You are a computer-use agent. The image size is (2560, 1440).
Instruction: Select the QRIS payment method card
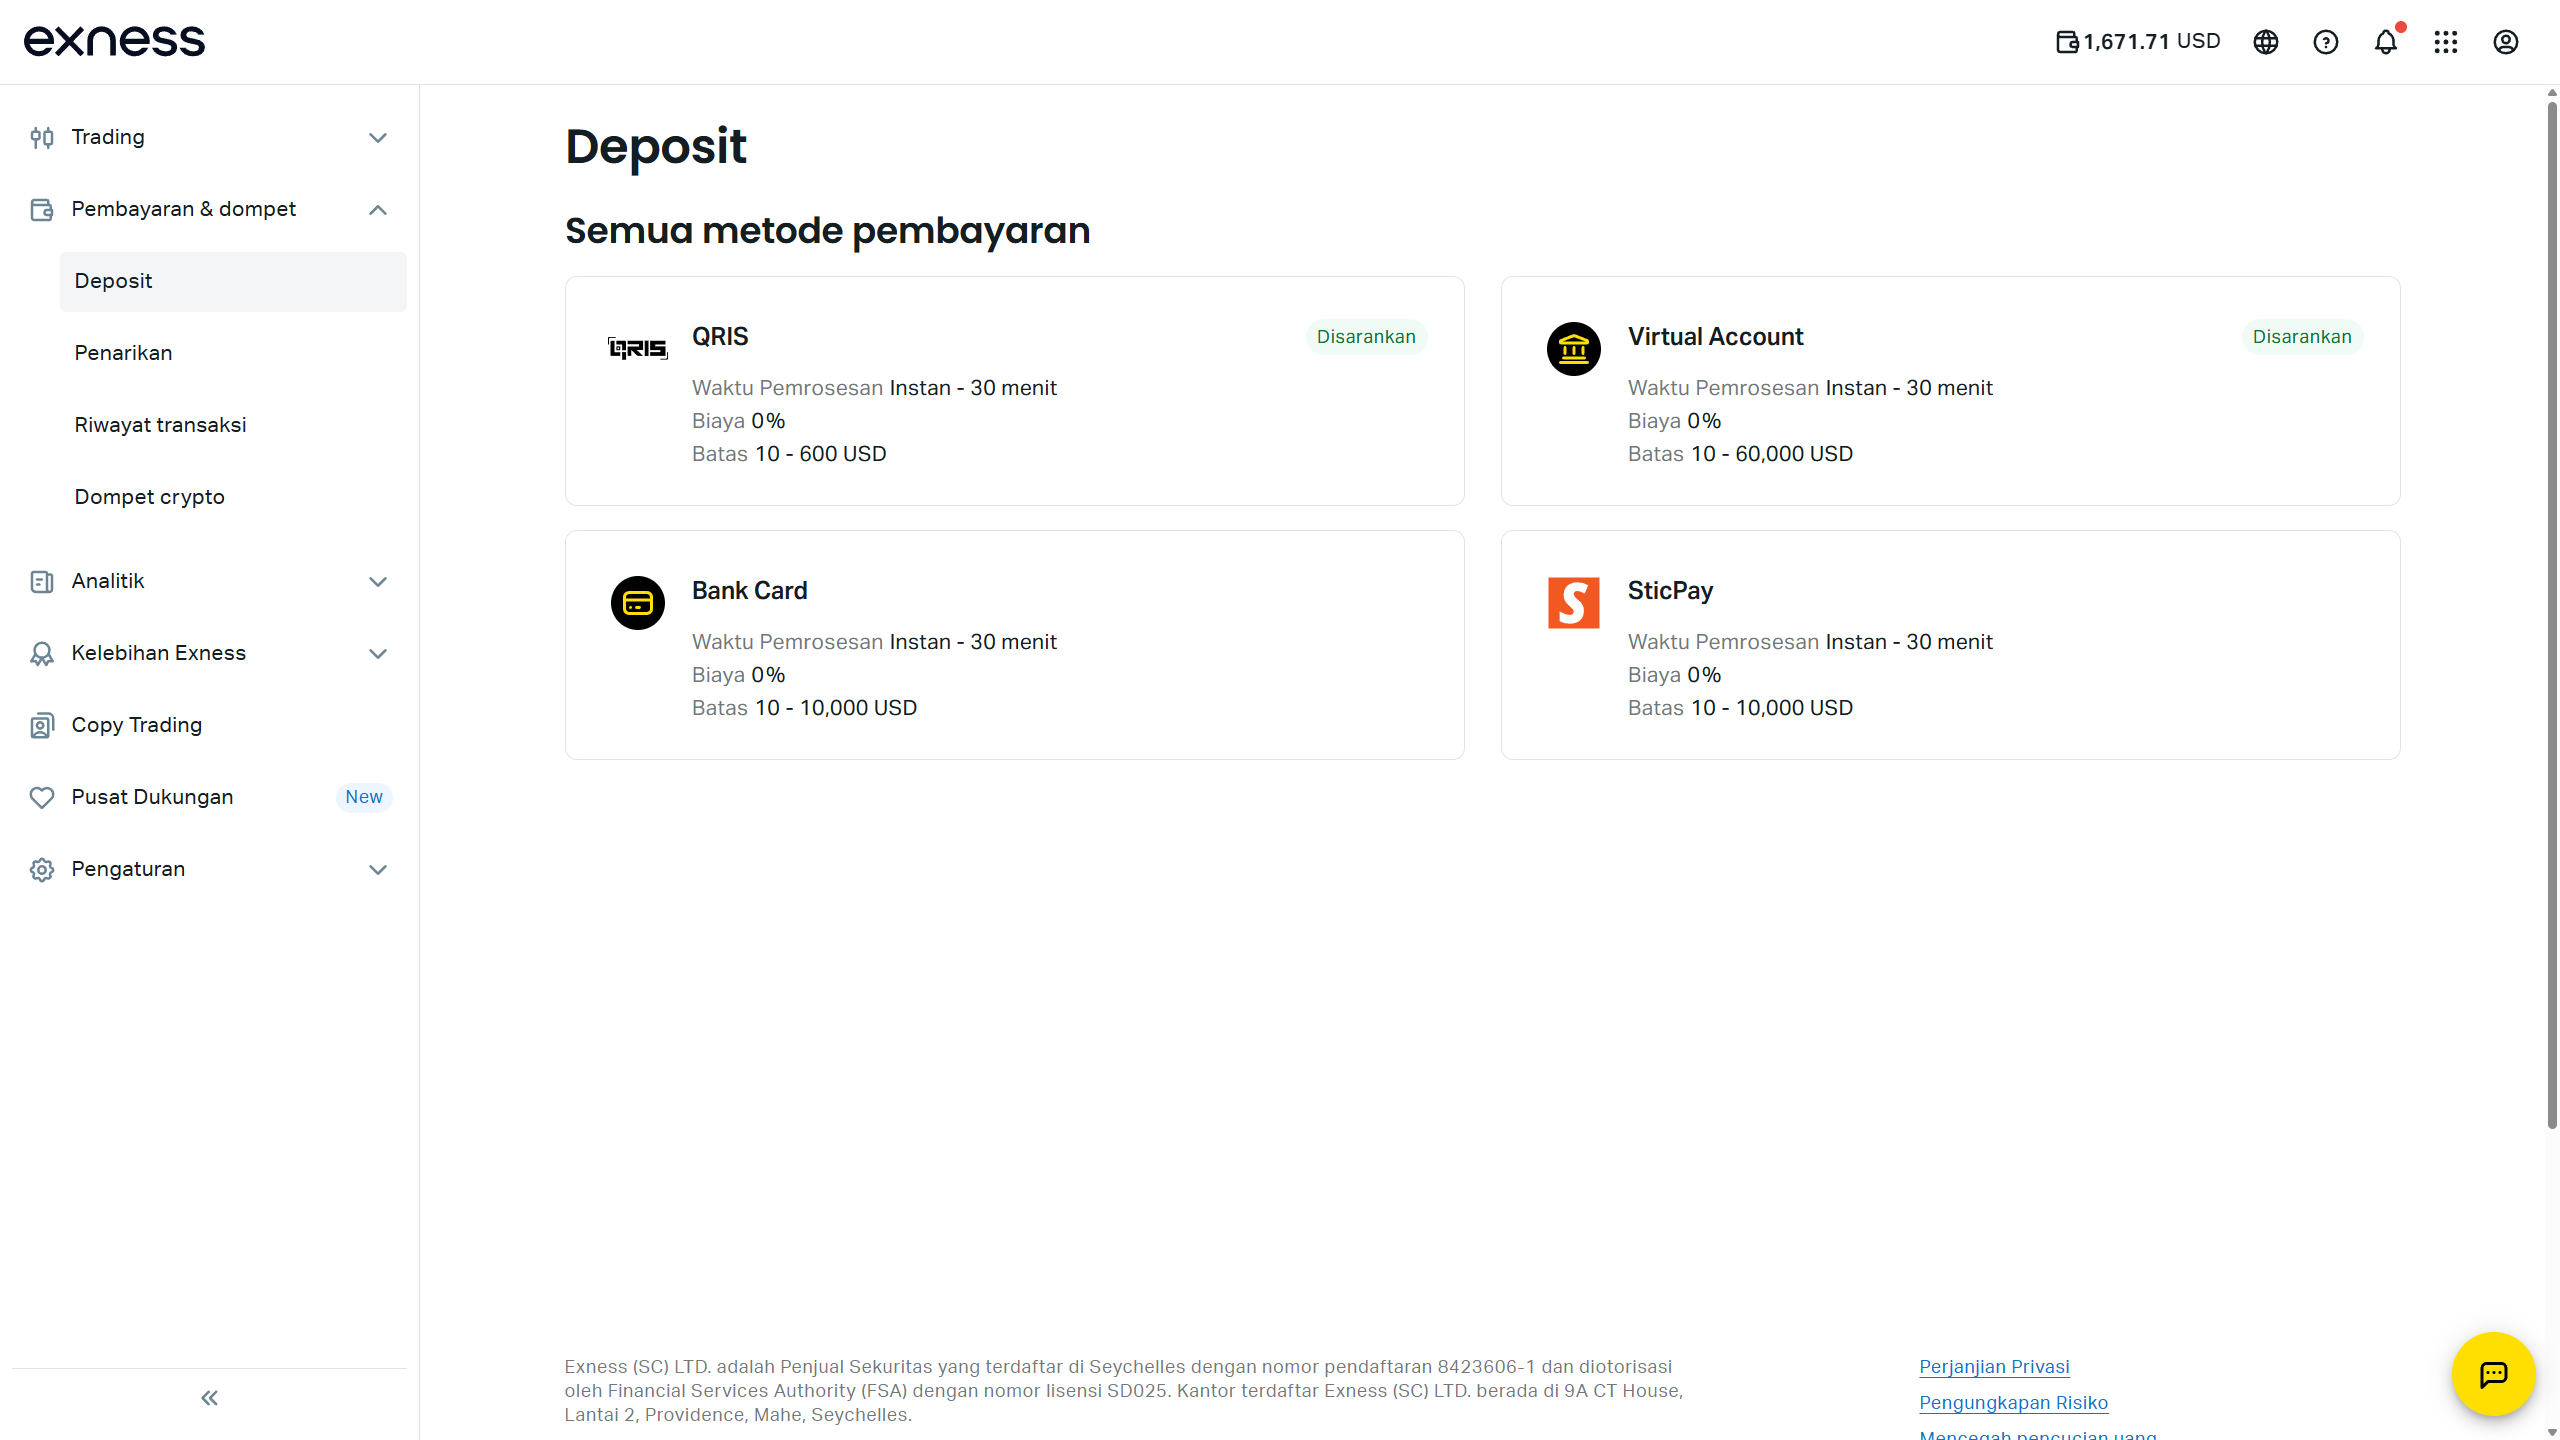[x=1014, y=391]
